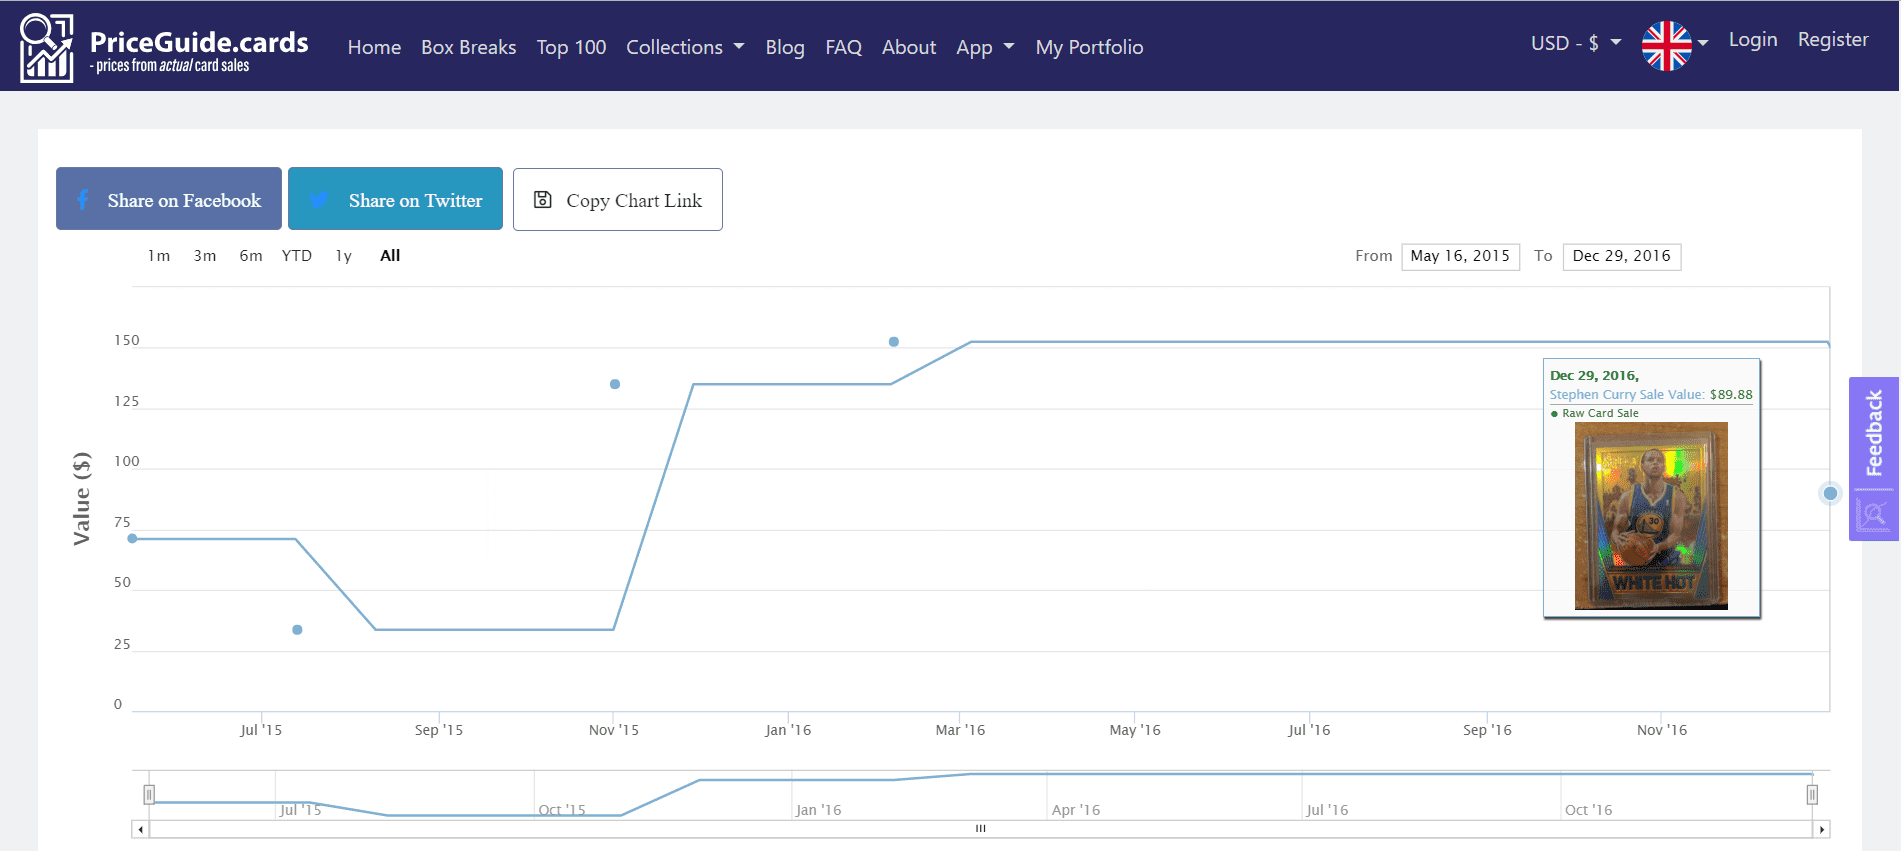
Task: Click the Facebook icon in share button
Action: point(83,200)
